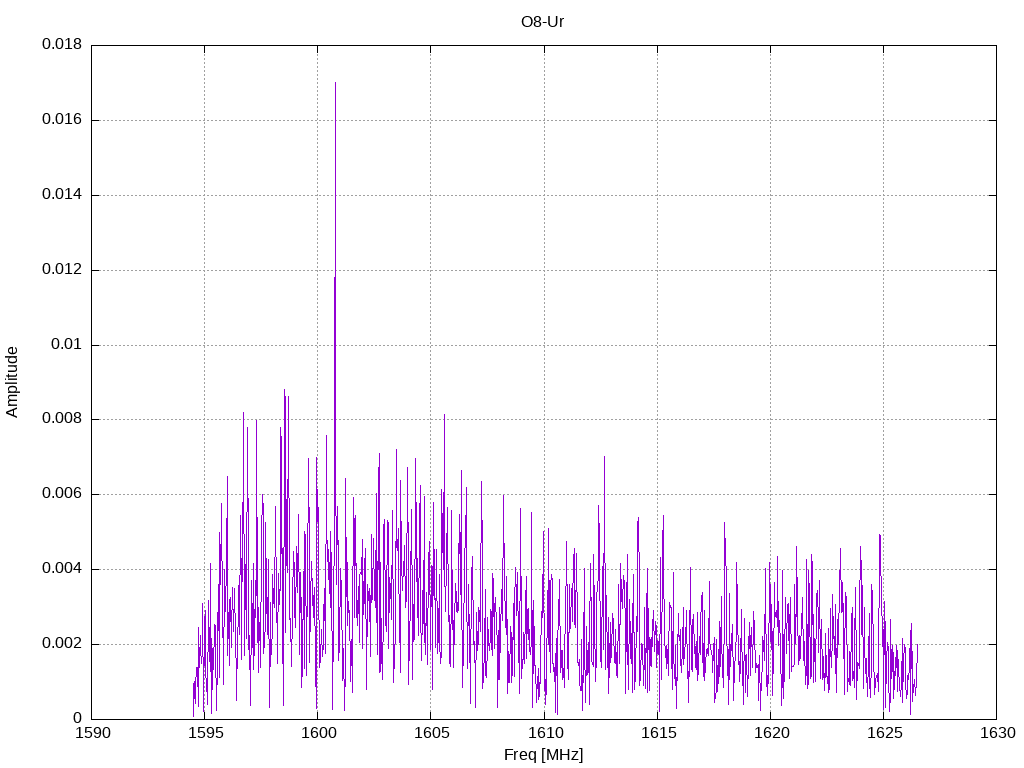Click x-axis tick value 1595

coord(206,733)
